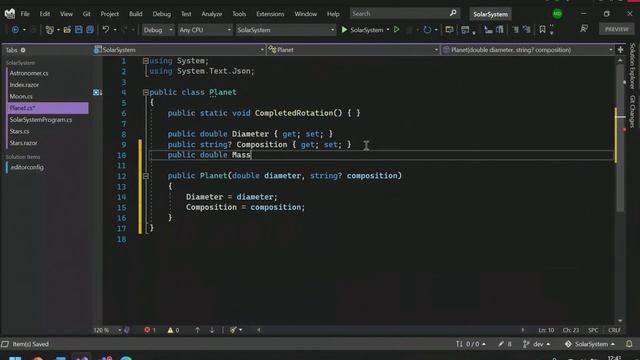Screen dimensions: 640x360
Task: Open Stars.razor tab
Action: tap(24, 143)
